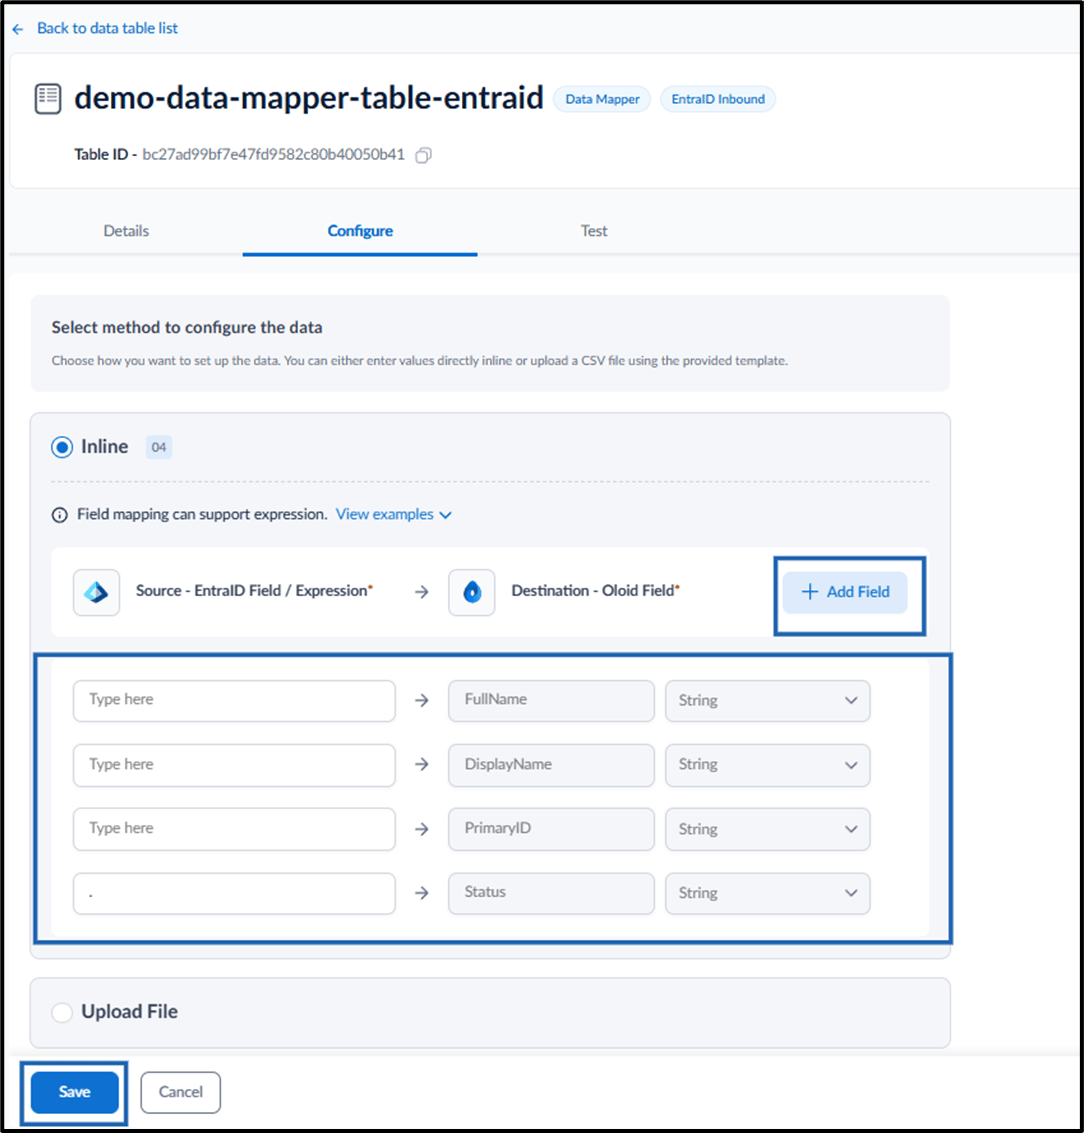The height and width of the screenshot is (1133, 1084).
Task: Click the Table ID value text
Action: [x=273, y=155]
